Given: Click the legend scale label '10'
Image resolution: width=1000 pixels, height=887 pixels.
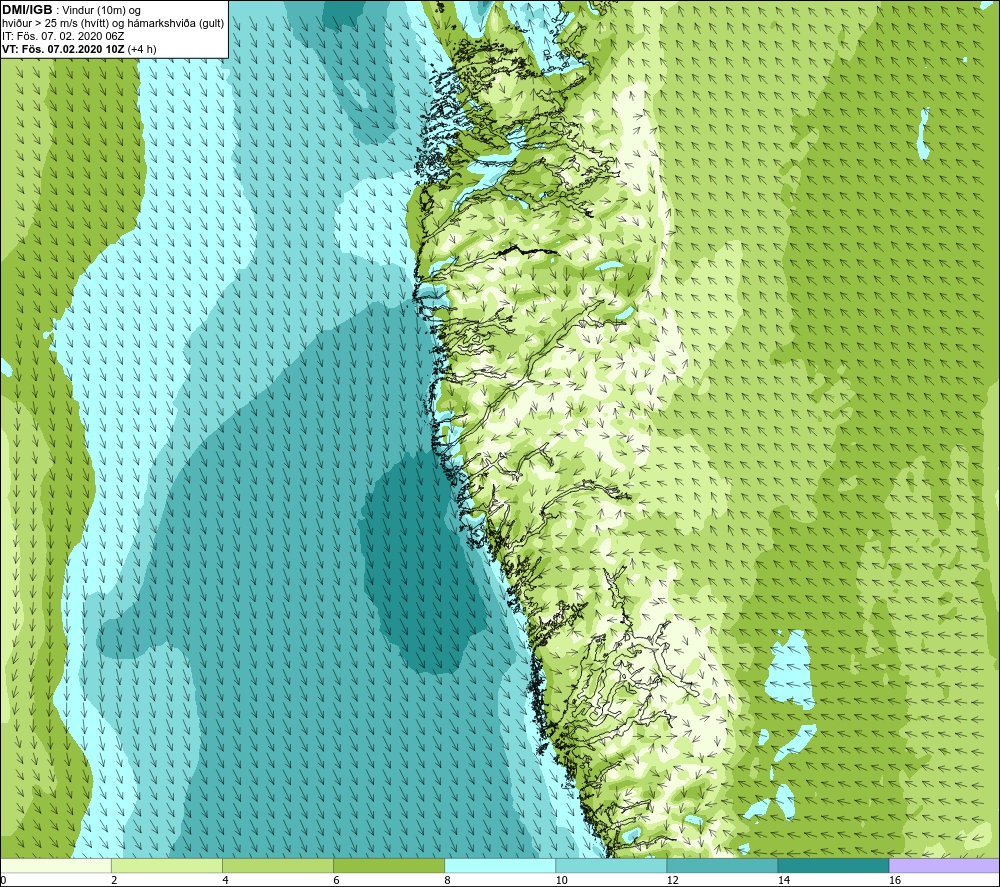Looking at the screenshot, I should pyautogui.click(x=561, y=880).
